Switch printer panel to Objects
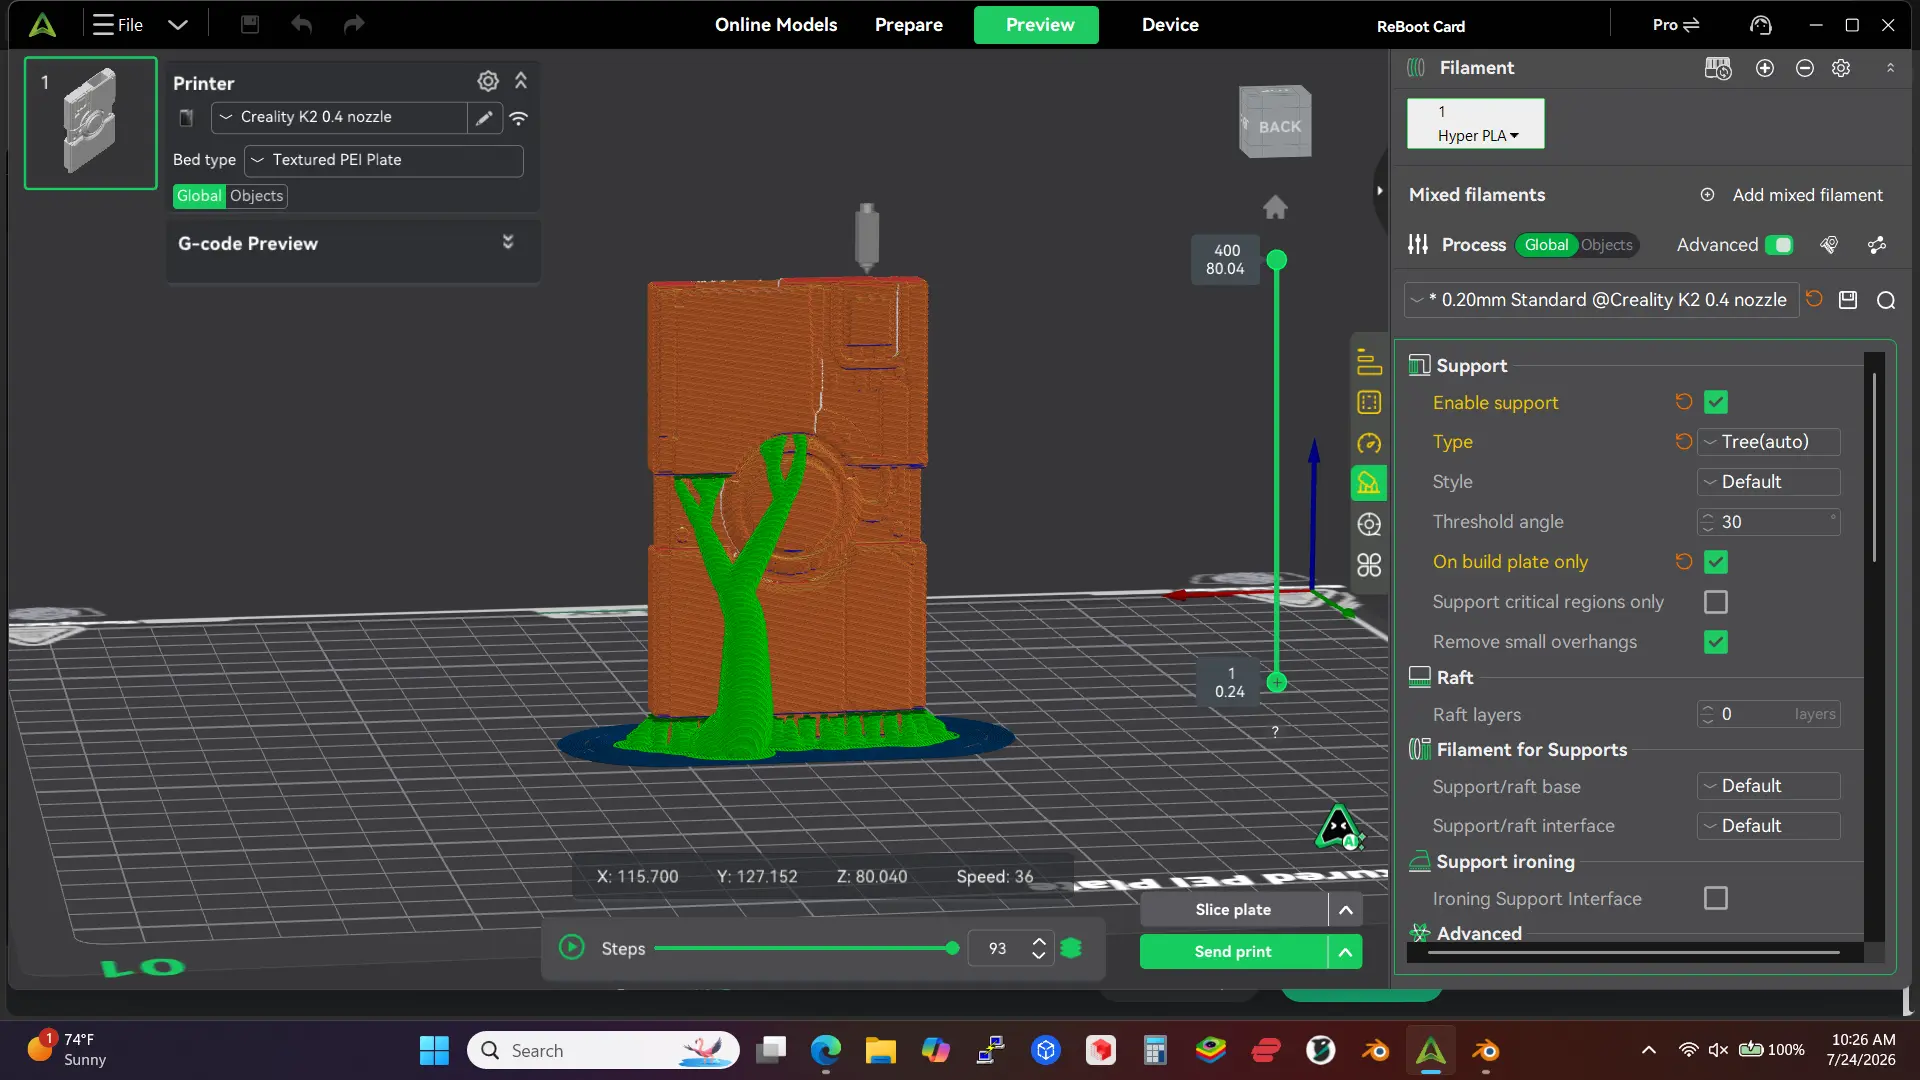Image resolution: width=1920 pixels, height=1080 pixels. click(256, 196)
